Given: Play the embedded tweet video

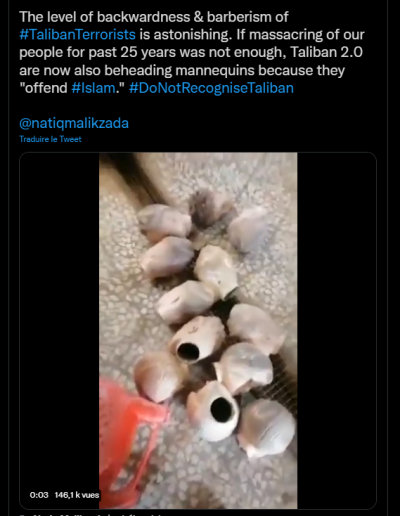Looking at the screenshot, I should tap(198, 330).
